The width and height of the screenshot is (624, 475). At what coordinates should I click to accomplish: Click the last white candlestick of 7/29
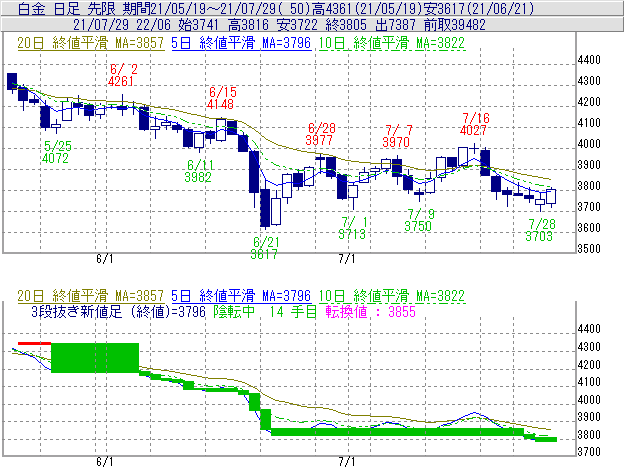(551, 196)
